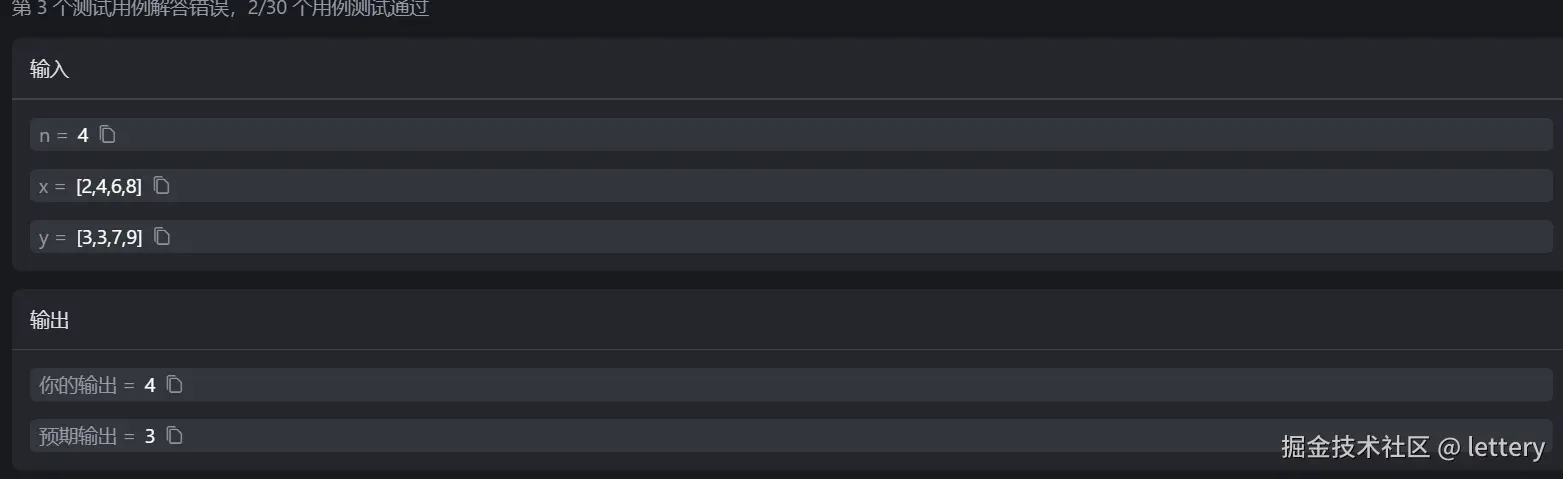Copy the value of n
The width and height of the screenshot is (1563, 479).
click(108, 135)
